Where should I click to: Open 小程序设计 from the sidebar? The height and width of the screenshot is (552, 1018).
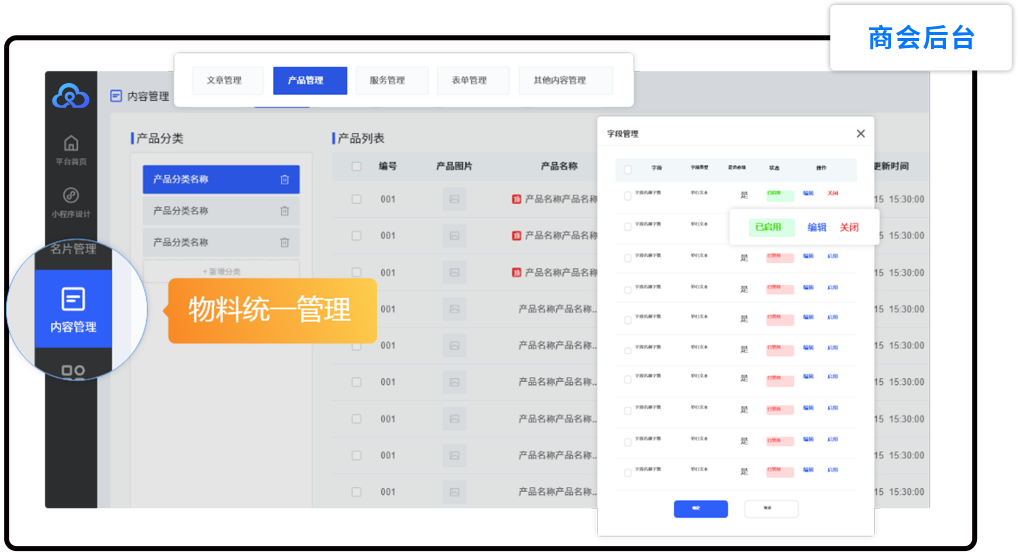pos(71,202)
